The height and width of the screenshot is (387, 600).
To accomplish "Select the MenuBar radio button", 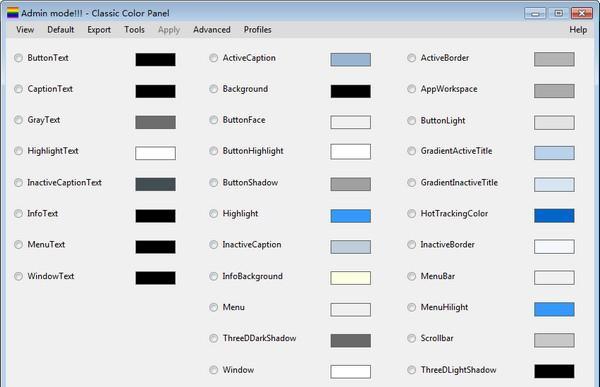I will (x=411, y=276).
